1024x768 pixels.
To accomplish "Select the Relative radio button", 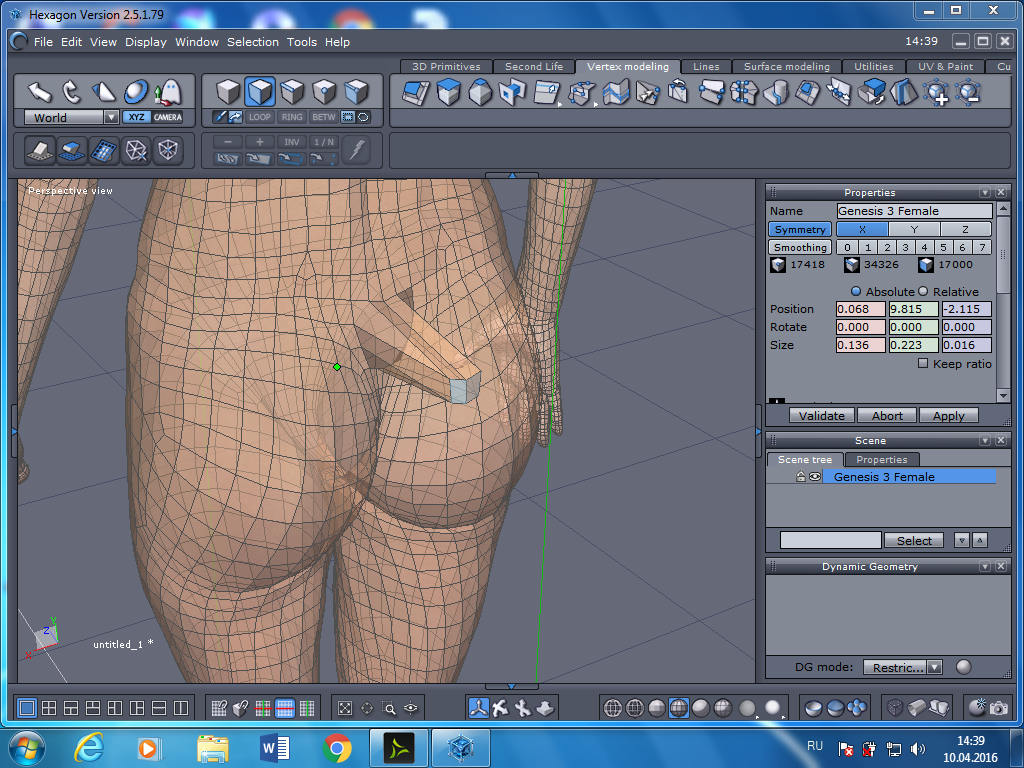I will pos(924,291).
